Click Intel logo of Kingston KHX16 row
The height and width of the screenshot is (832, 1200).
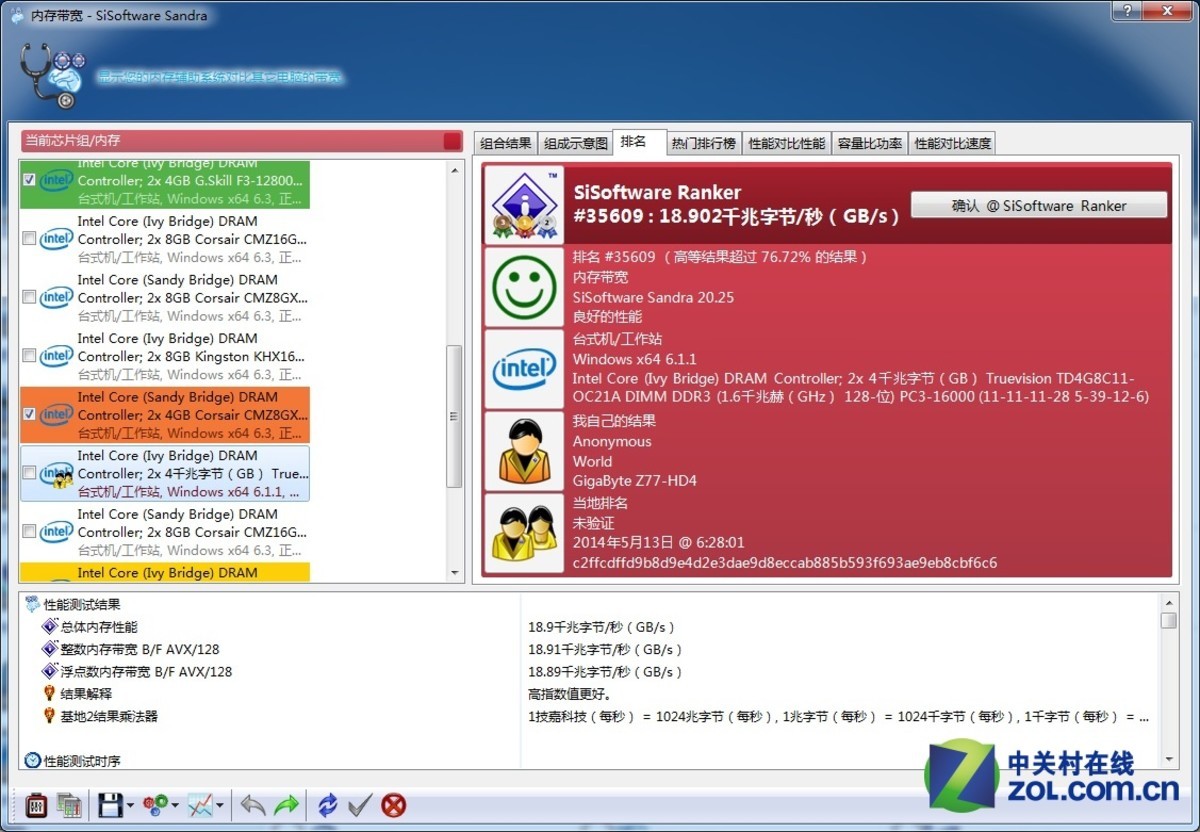tap(56, 356)
